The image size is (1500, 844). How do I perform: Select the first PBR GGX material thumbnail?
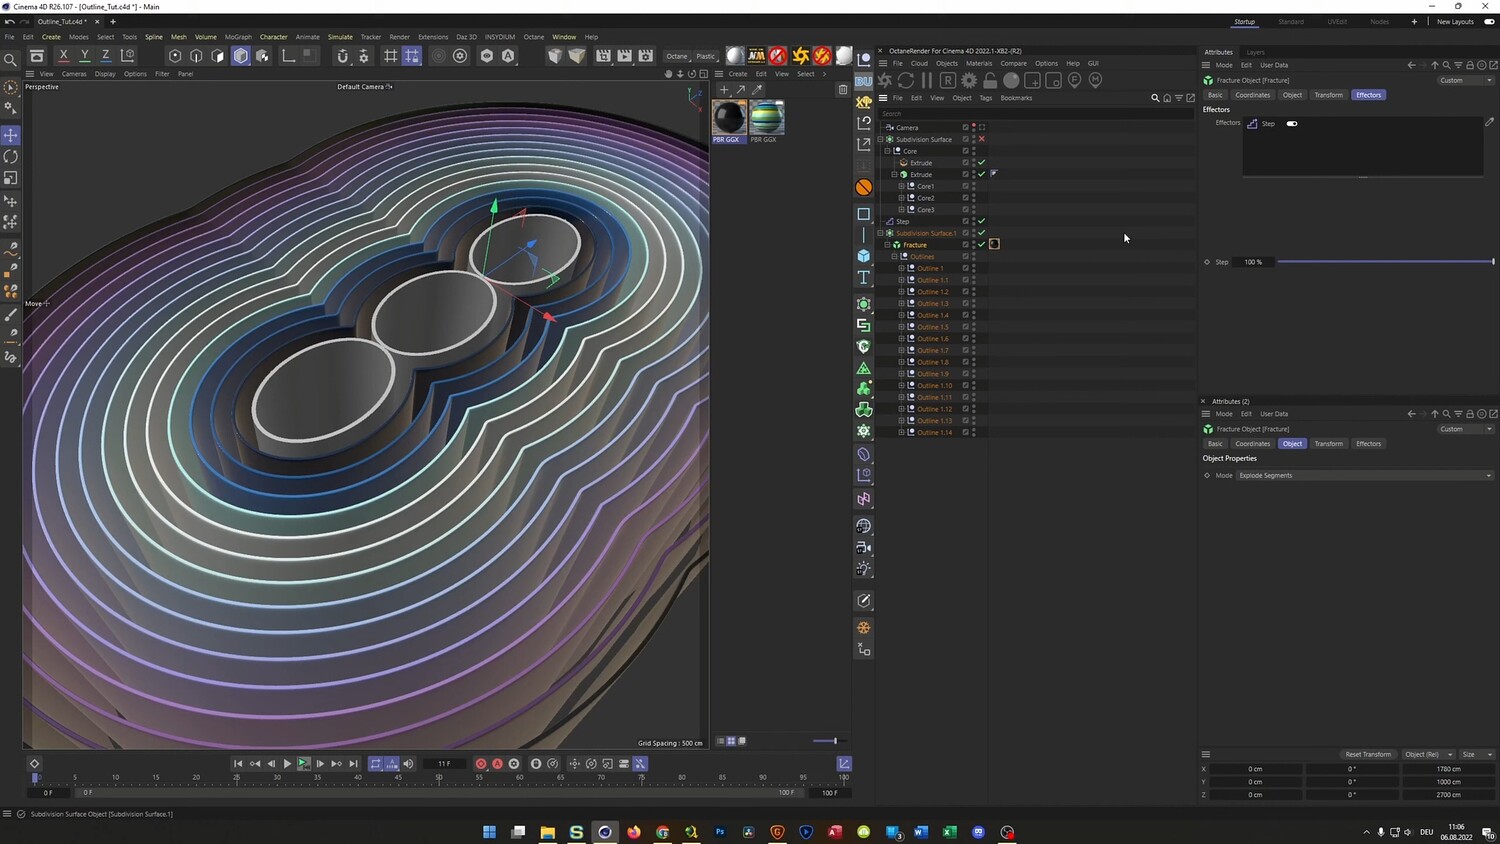point(729,118)
